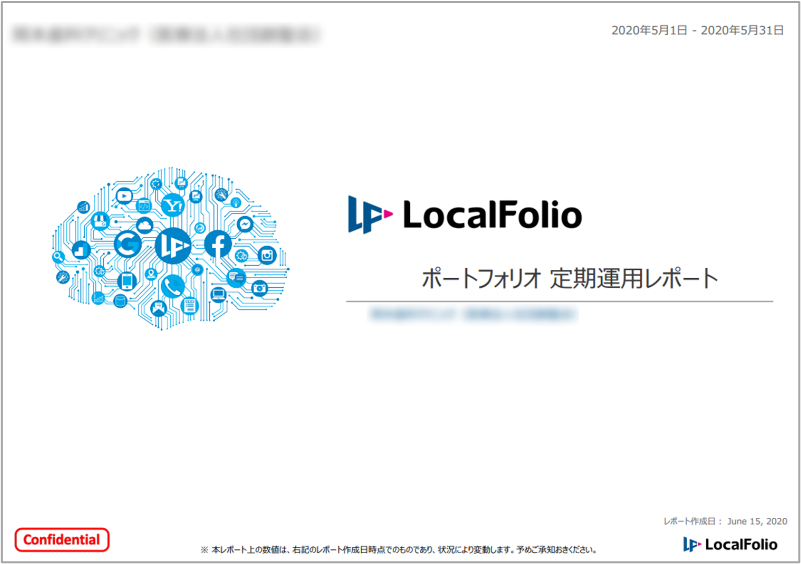The height and width of the screenshot is (564, 801).
Task: Click the title ポートフォリオ 定期運用レポート
Action: coord(570,279)
